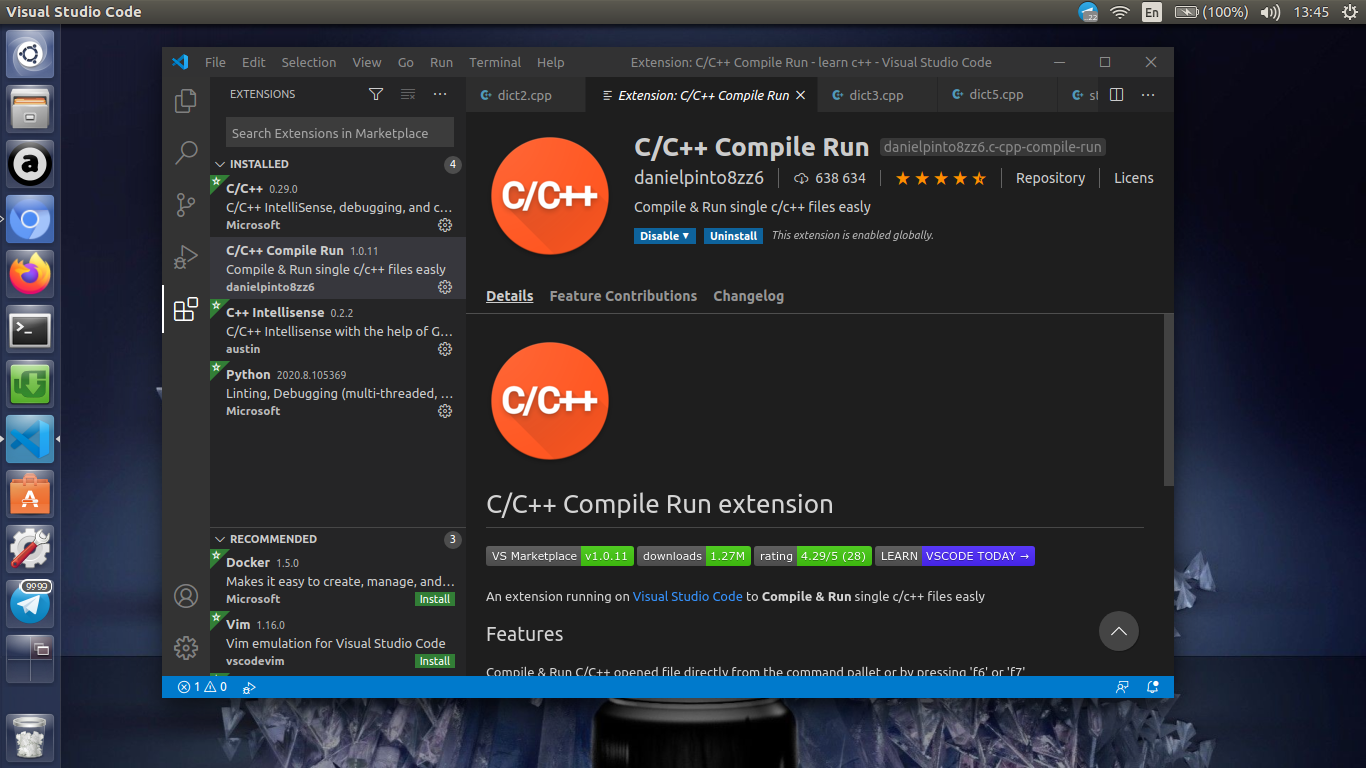Click the scroll-to-top arrow button
Viewport: 1366px width, 768px height.
click(1119, 631)
